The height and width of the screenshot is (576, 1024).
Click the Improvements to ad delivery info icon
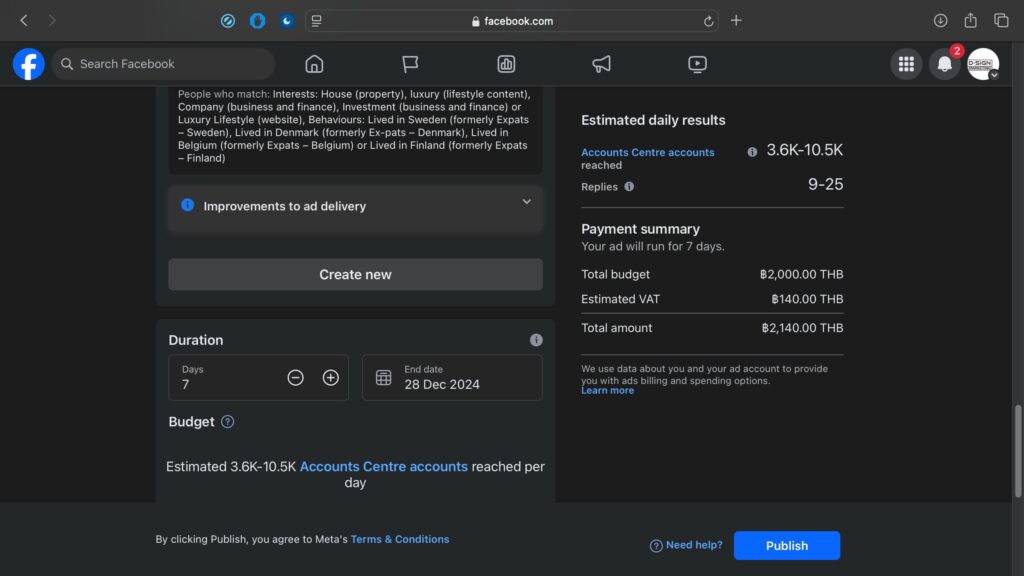tap(187, 205)
